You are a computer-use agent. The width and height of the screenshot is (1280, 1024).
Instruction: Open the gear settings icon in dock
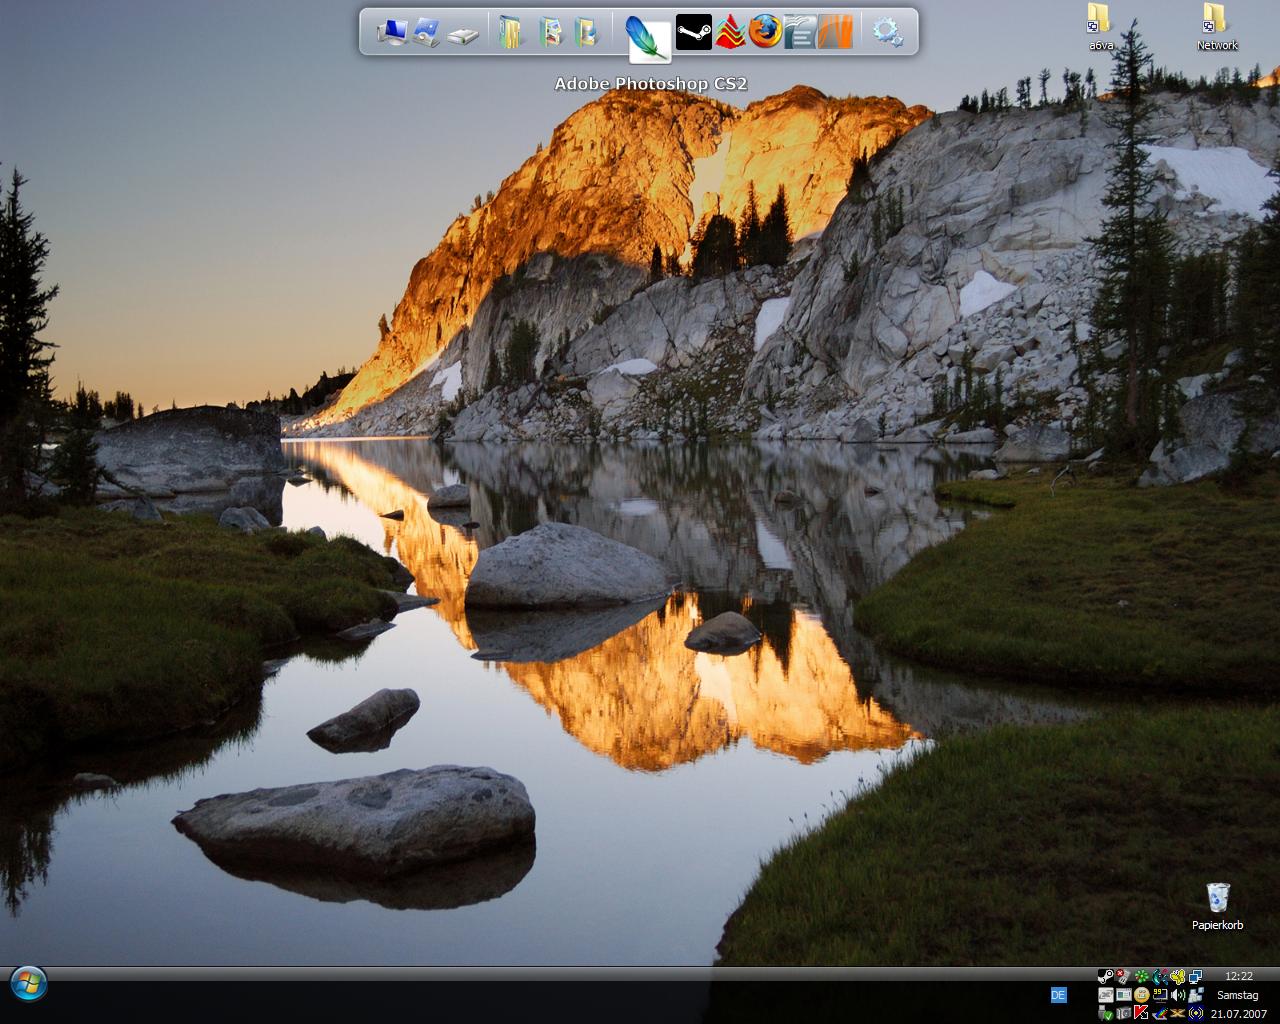tap(887, 32)
